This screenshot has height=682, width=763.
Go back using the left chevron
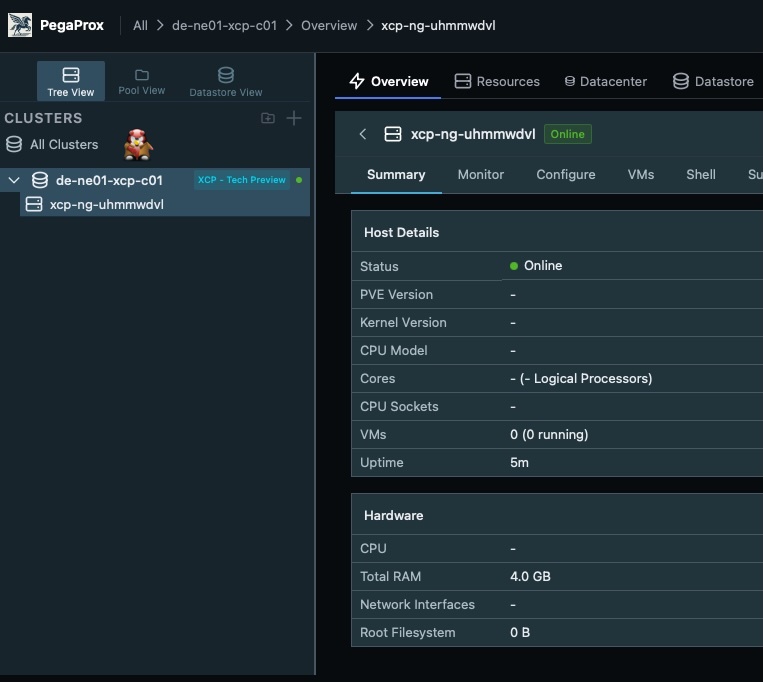[363, 134]
